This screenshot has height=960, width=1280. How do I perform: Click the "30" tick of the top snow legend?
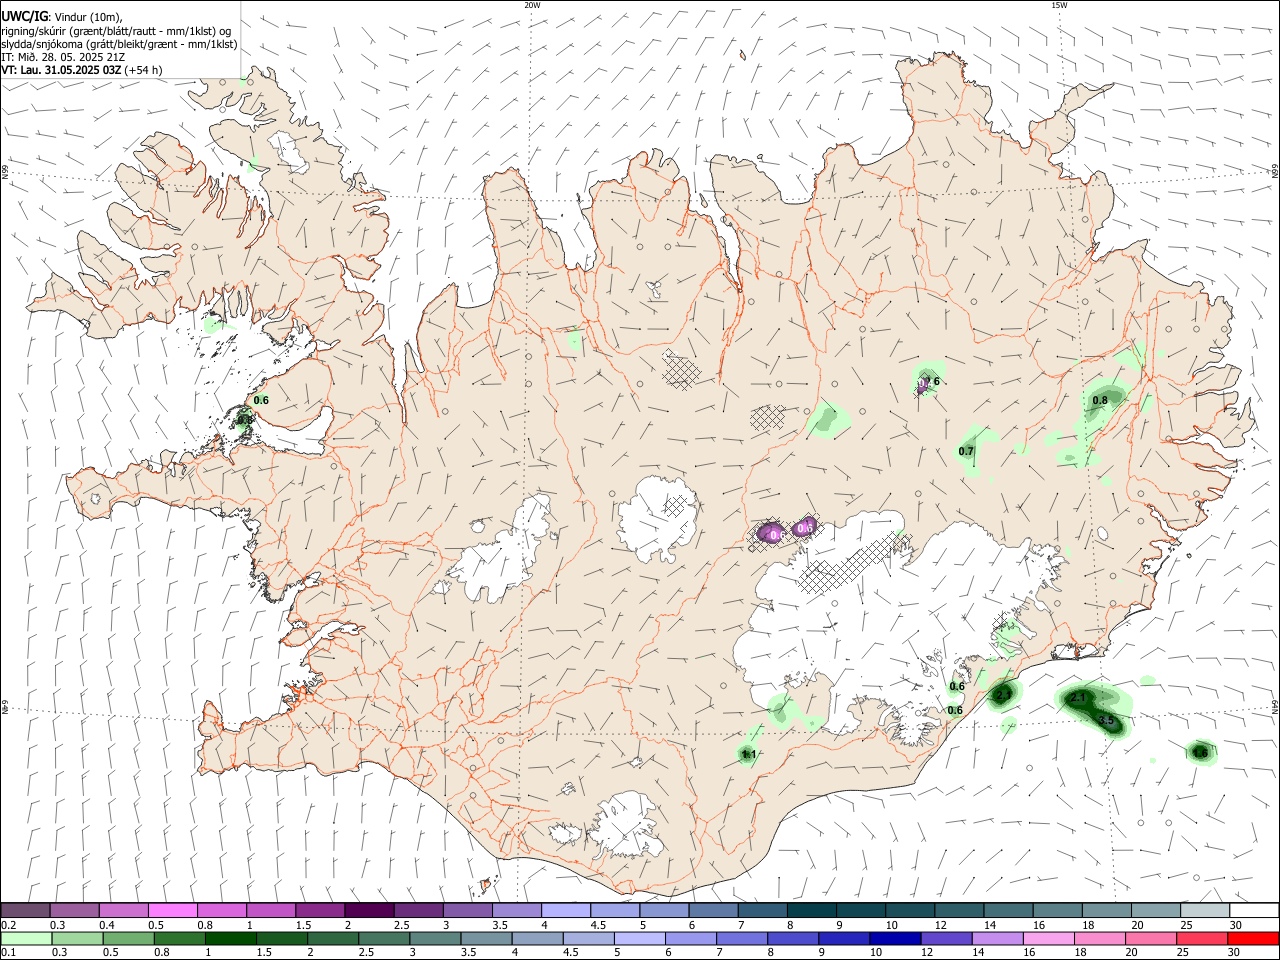point(1235,925)
